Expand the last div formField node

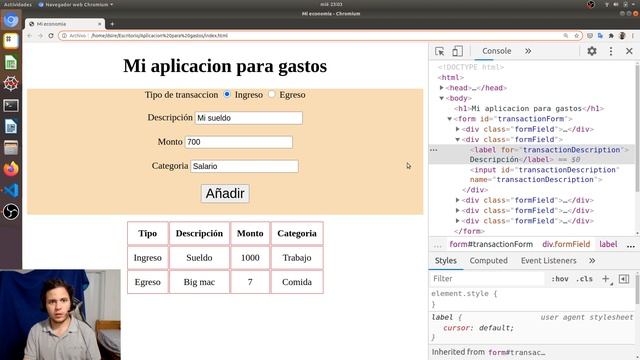point(458,221)
